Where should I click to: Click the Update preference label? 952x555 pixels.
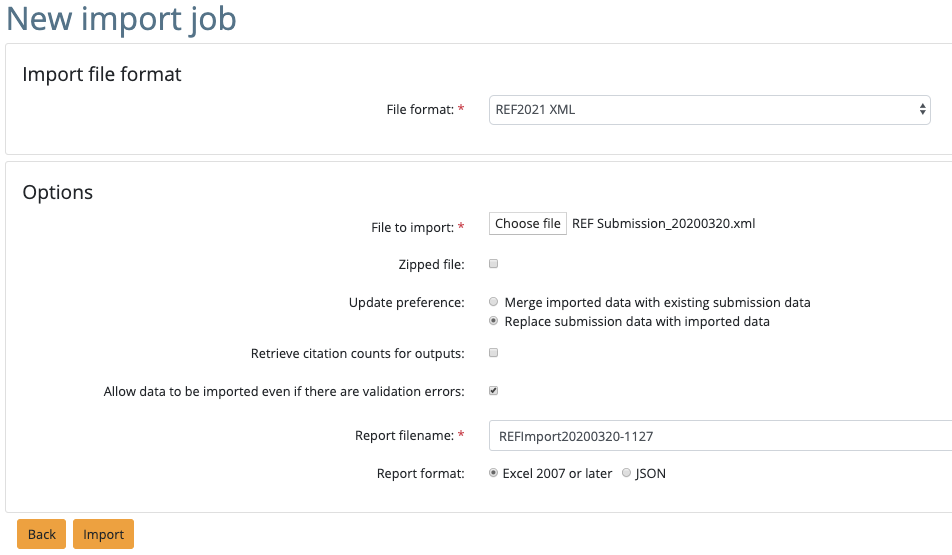[x=406, y=302]
